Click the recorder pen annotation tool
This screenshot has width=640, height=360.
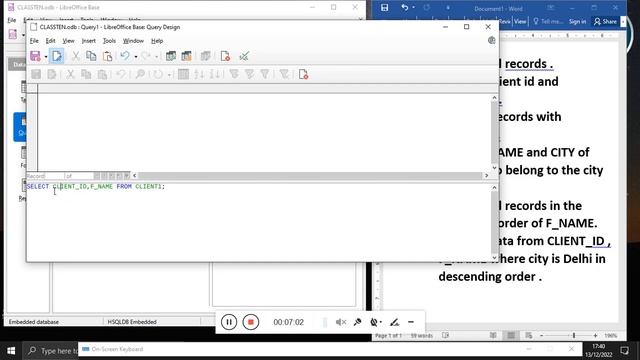pyautogui.click(x=394, y=322)
